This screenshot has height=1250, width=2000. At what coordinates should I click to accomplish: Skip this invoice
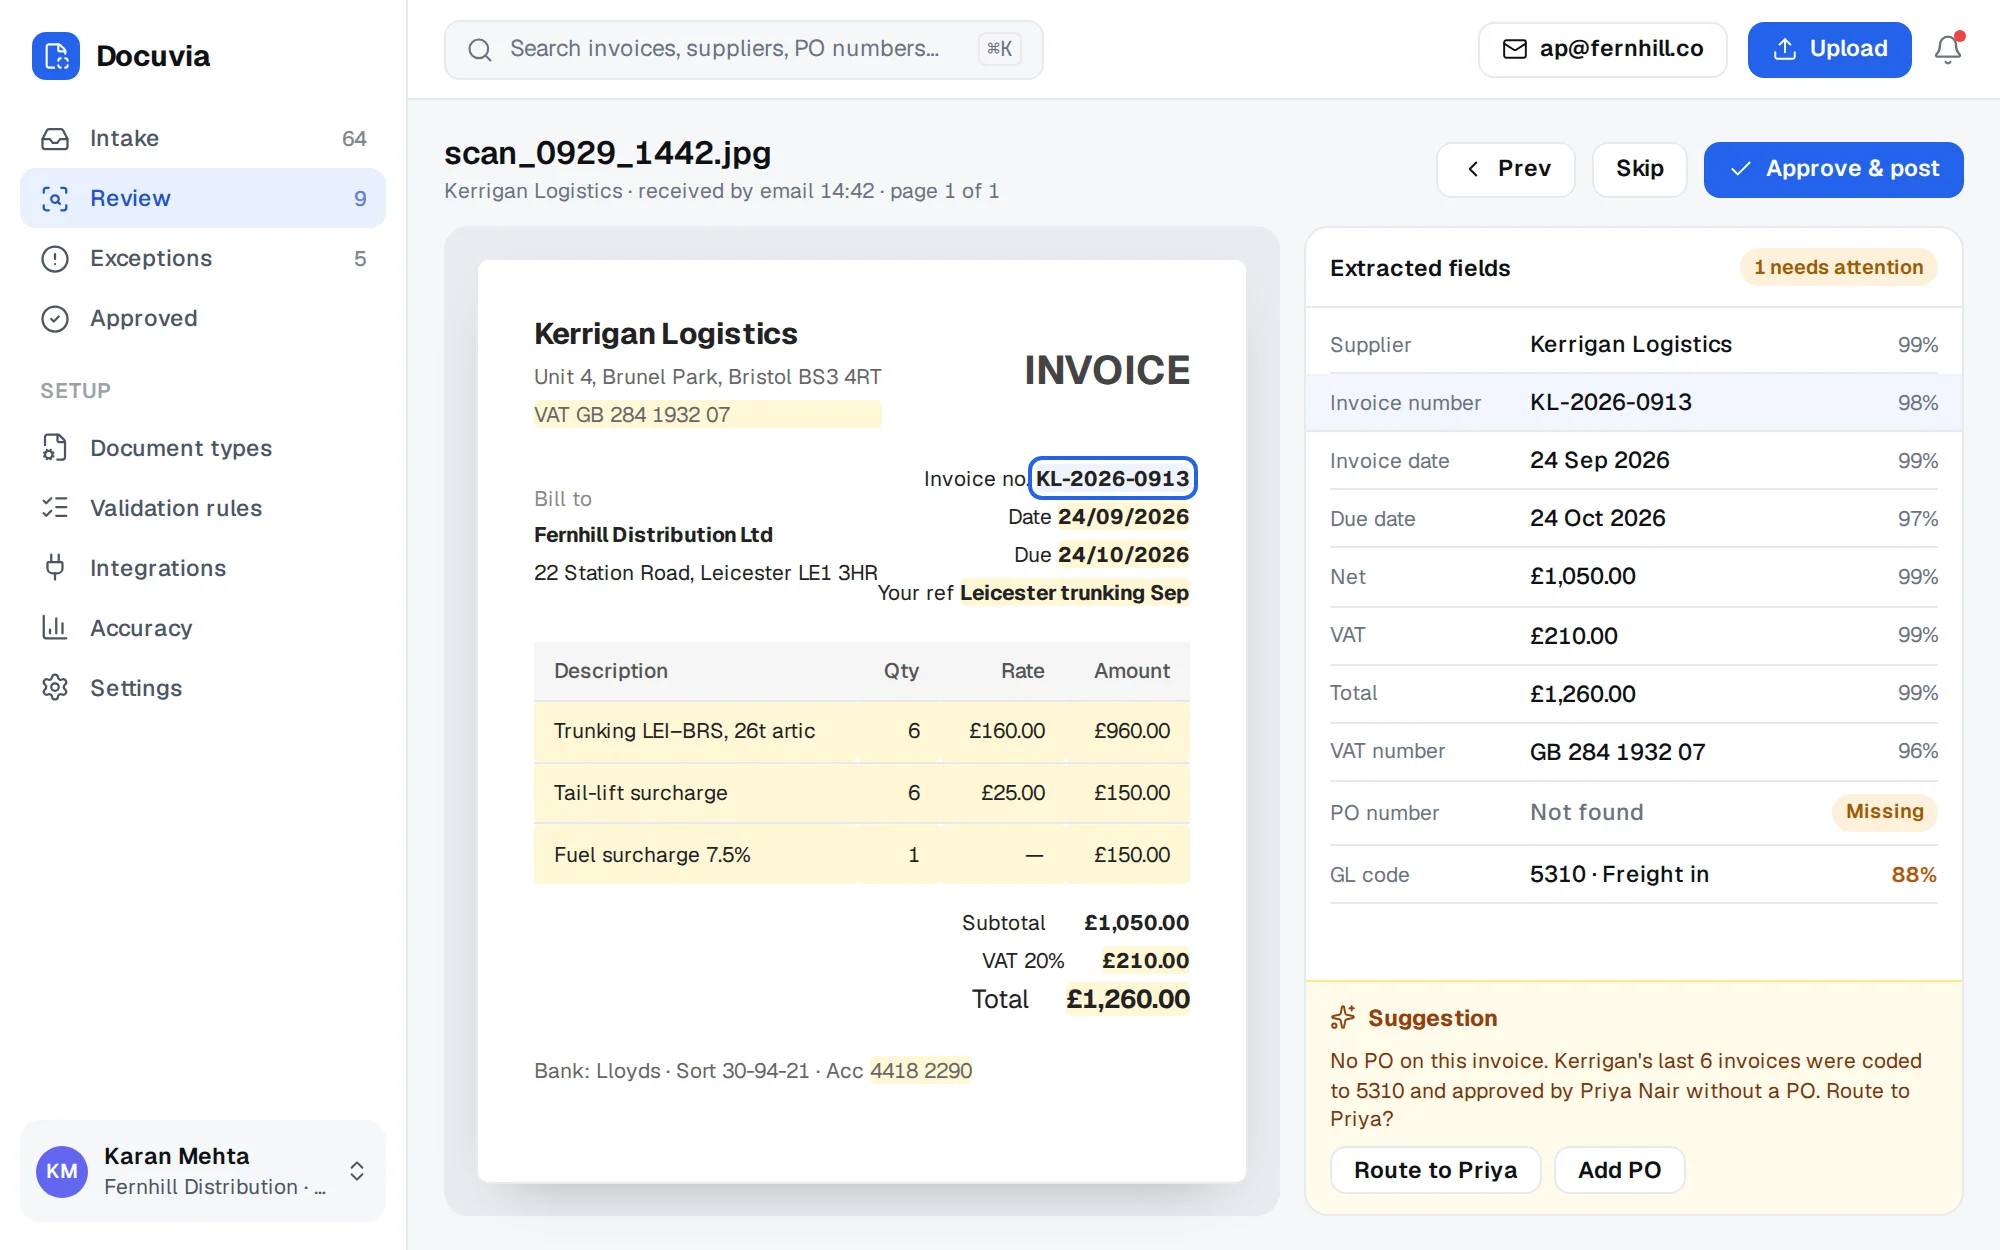pyautogui.click(x=1639, y=169)
